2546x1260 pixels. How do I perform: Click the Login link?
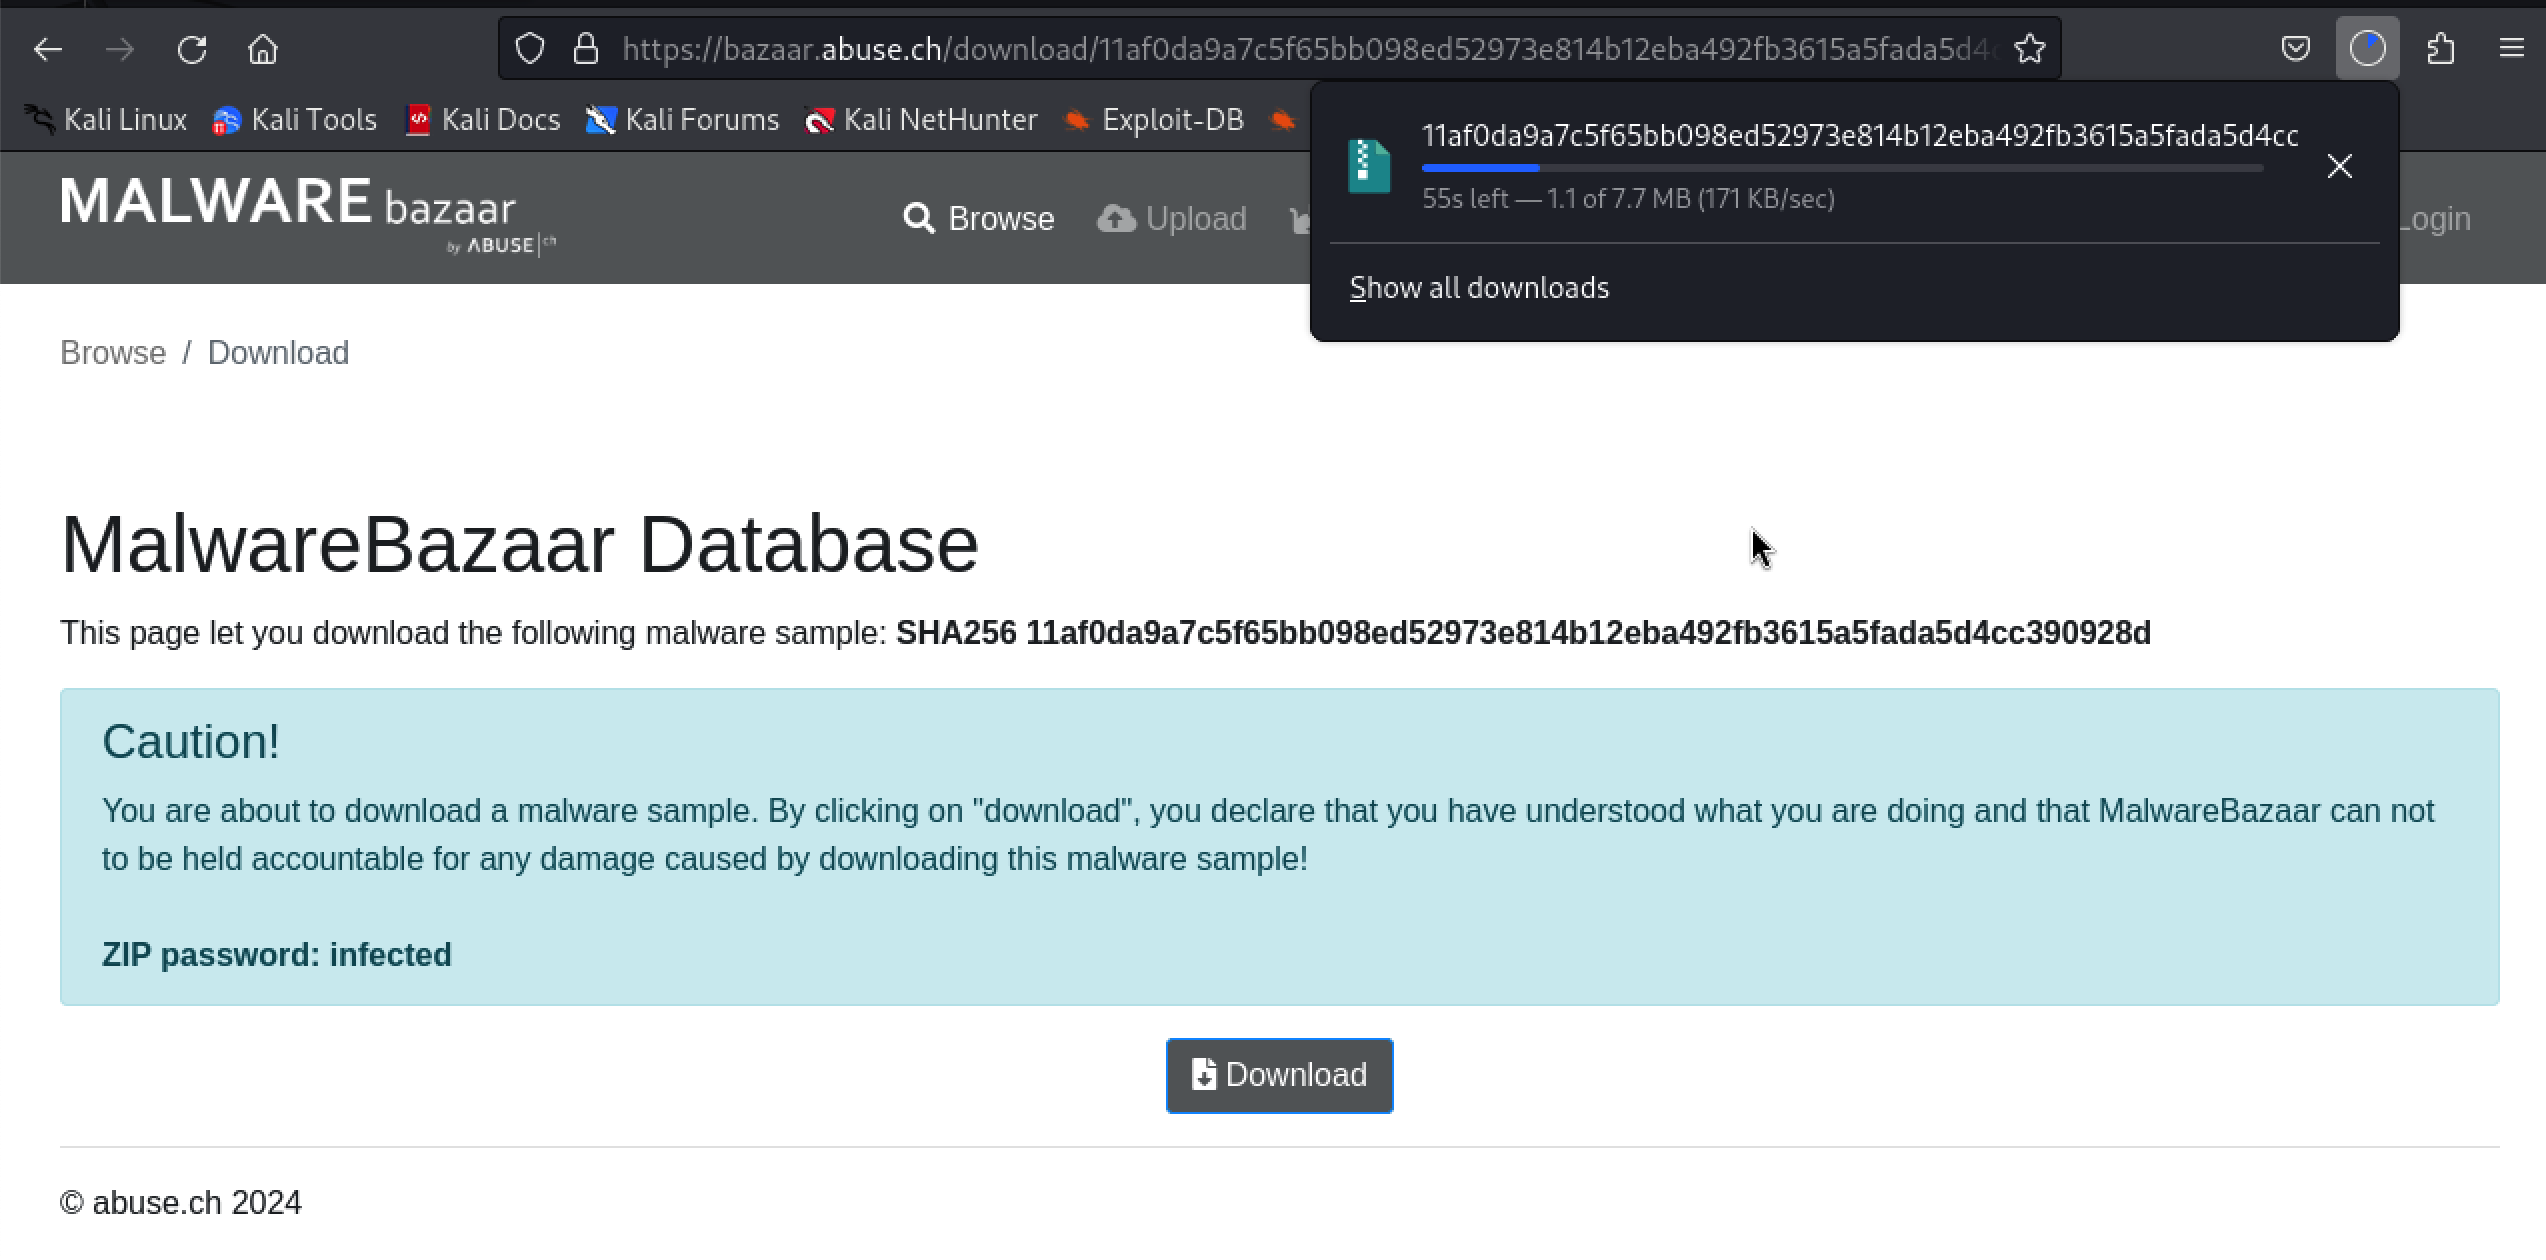2434,219
